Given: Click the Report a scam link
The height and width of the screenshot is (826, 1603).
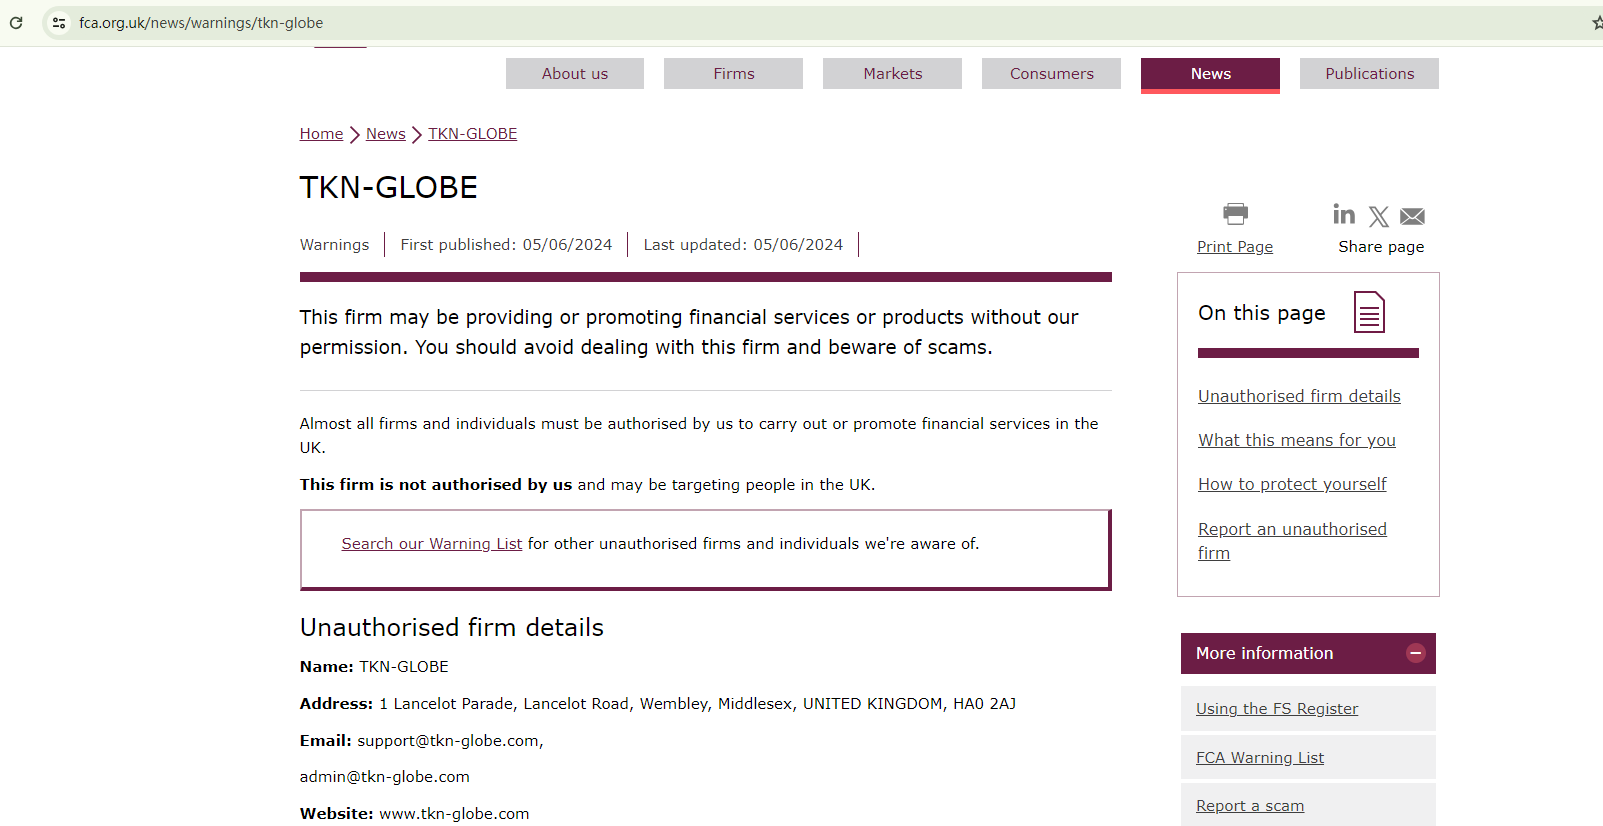Looking at the screenshot, I should [1250, 806].
